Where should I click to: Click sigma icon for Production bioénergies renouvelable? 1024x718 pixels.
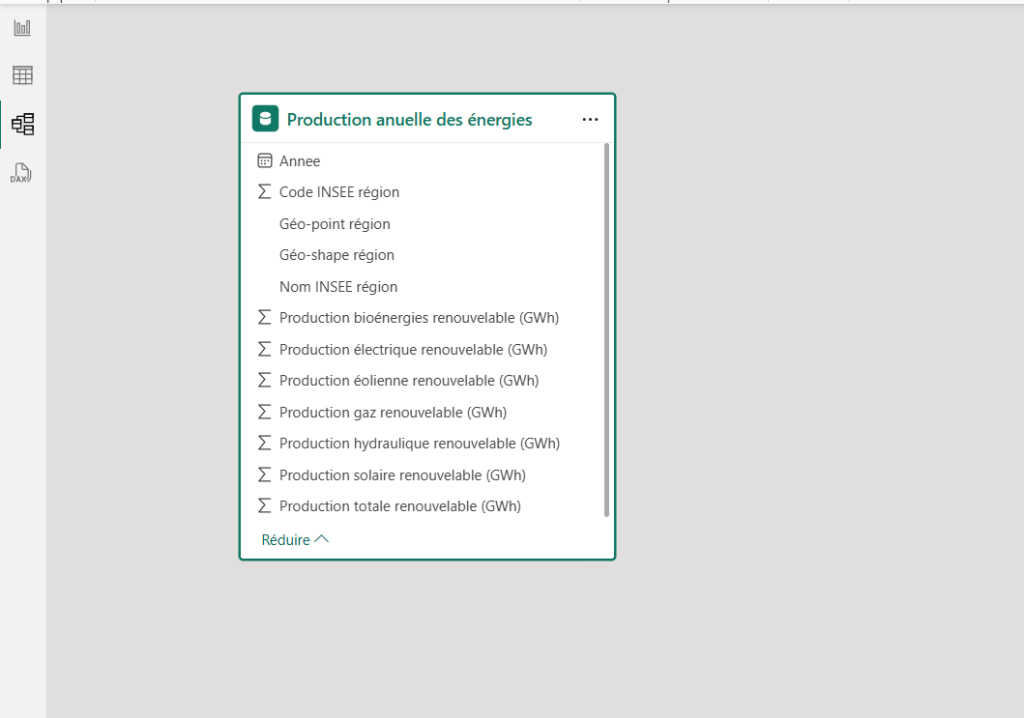[264, 318]
